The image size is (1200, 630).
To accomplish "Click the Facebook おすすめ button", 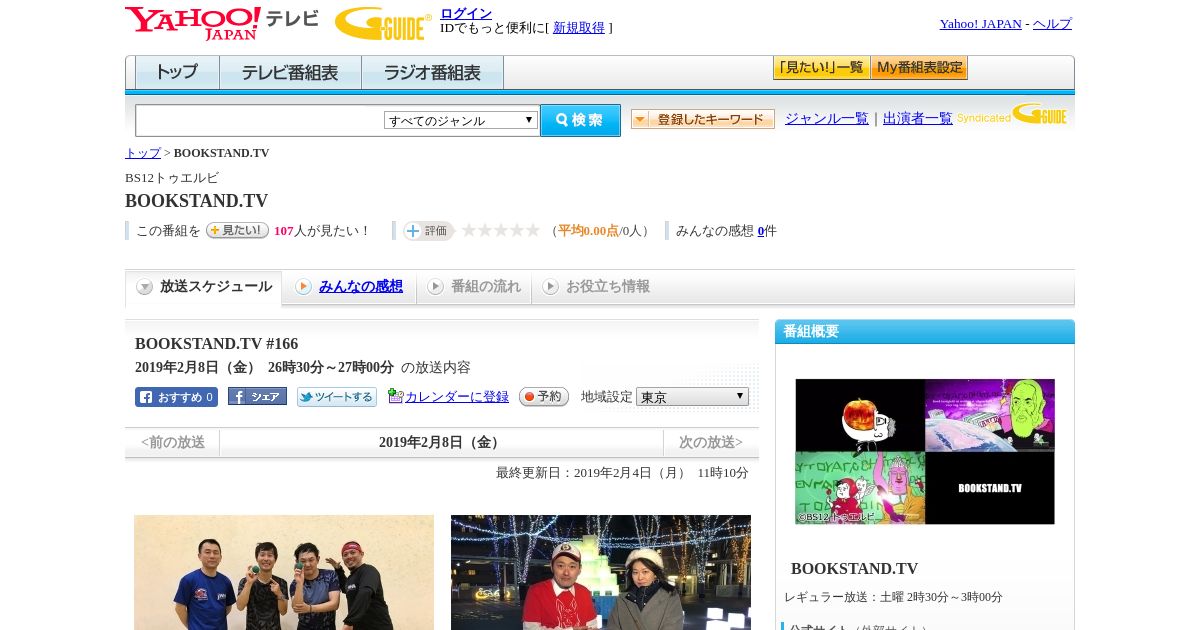I will 176,397.
